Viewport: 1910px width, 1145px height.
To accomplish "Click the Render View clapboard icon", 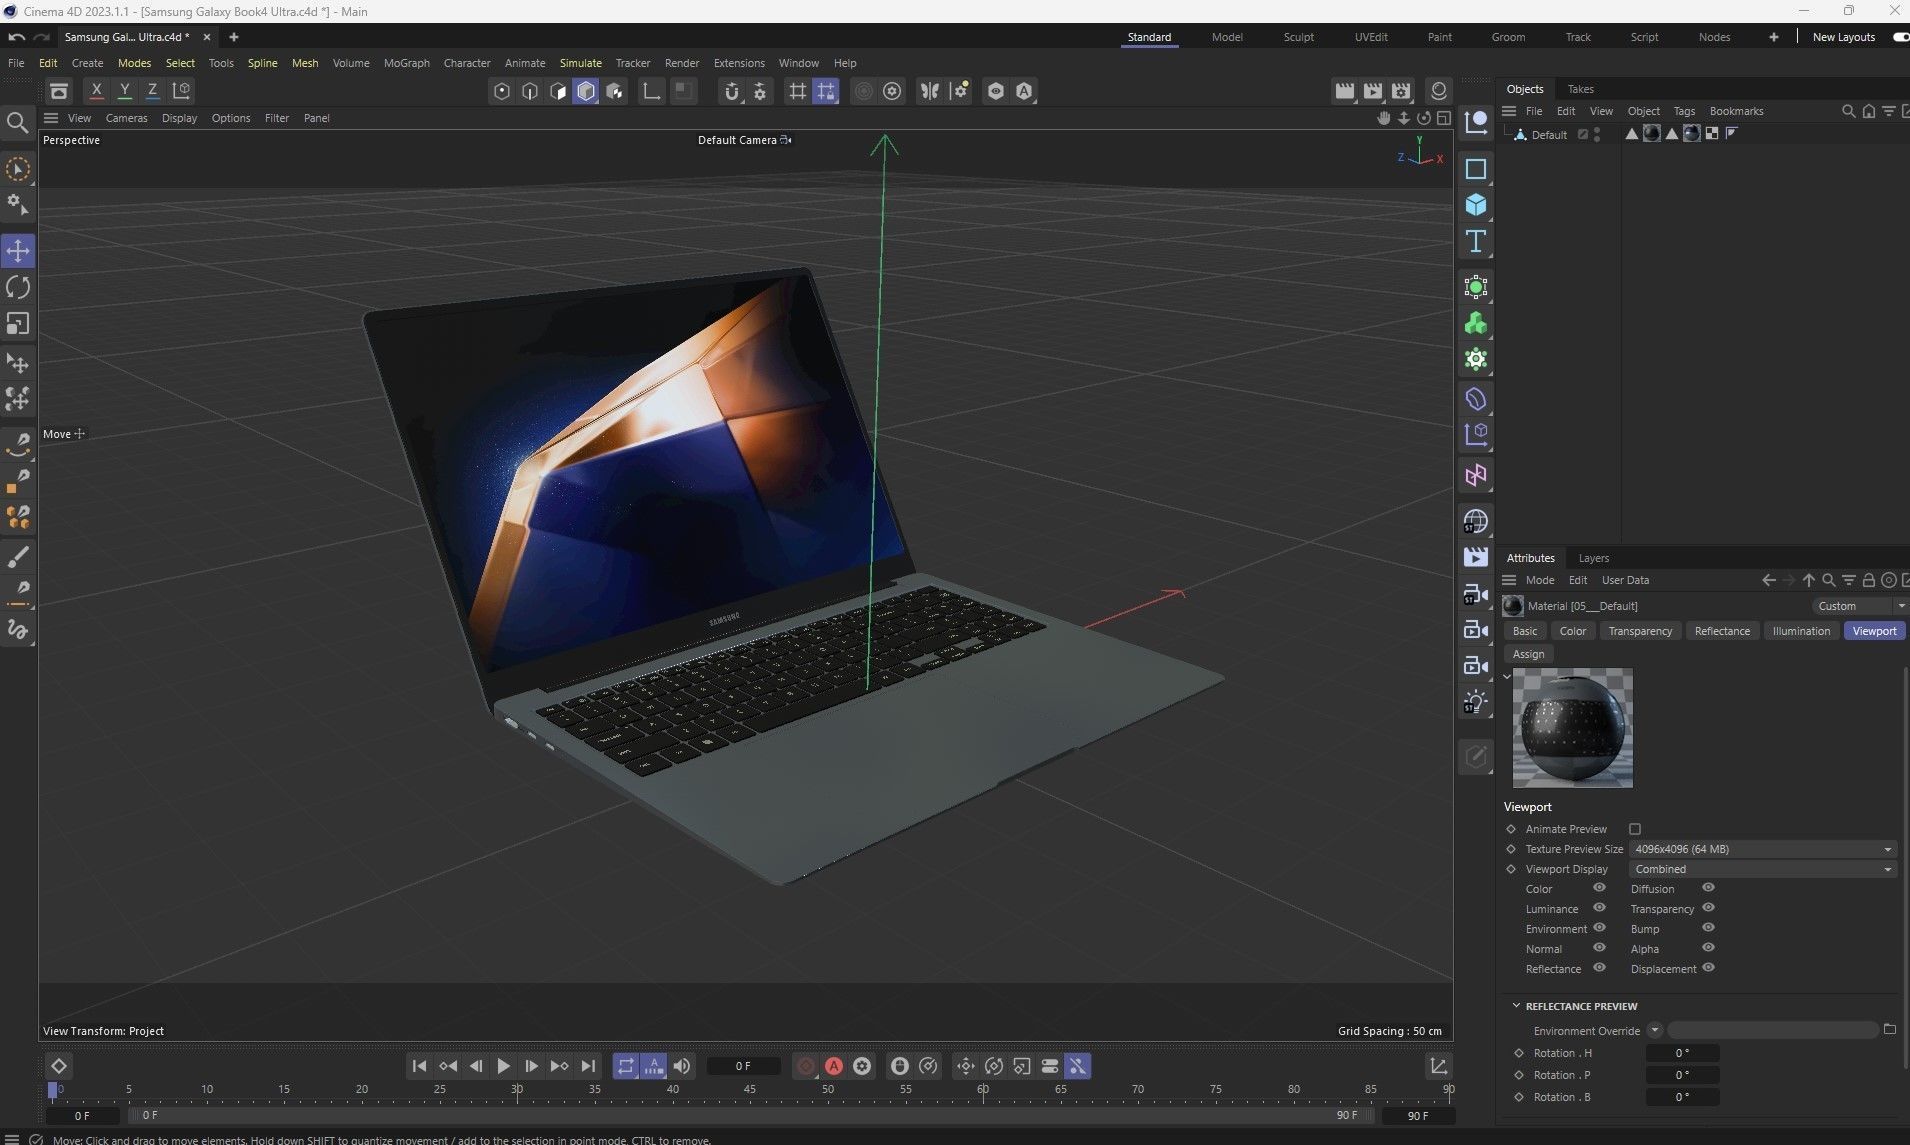I will point(1345,91).
